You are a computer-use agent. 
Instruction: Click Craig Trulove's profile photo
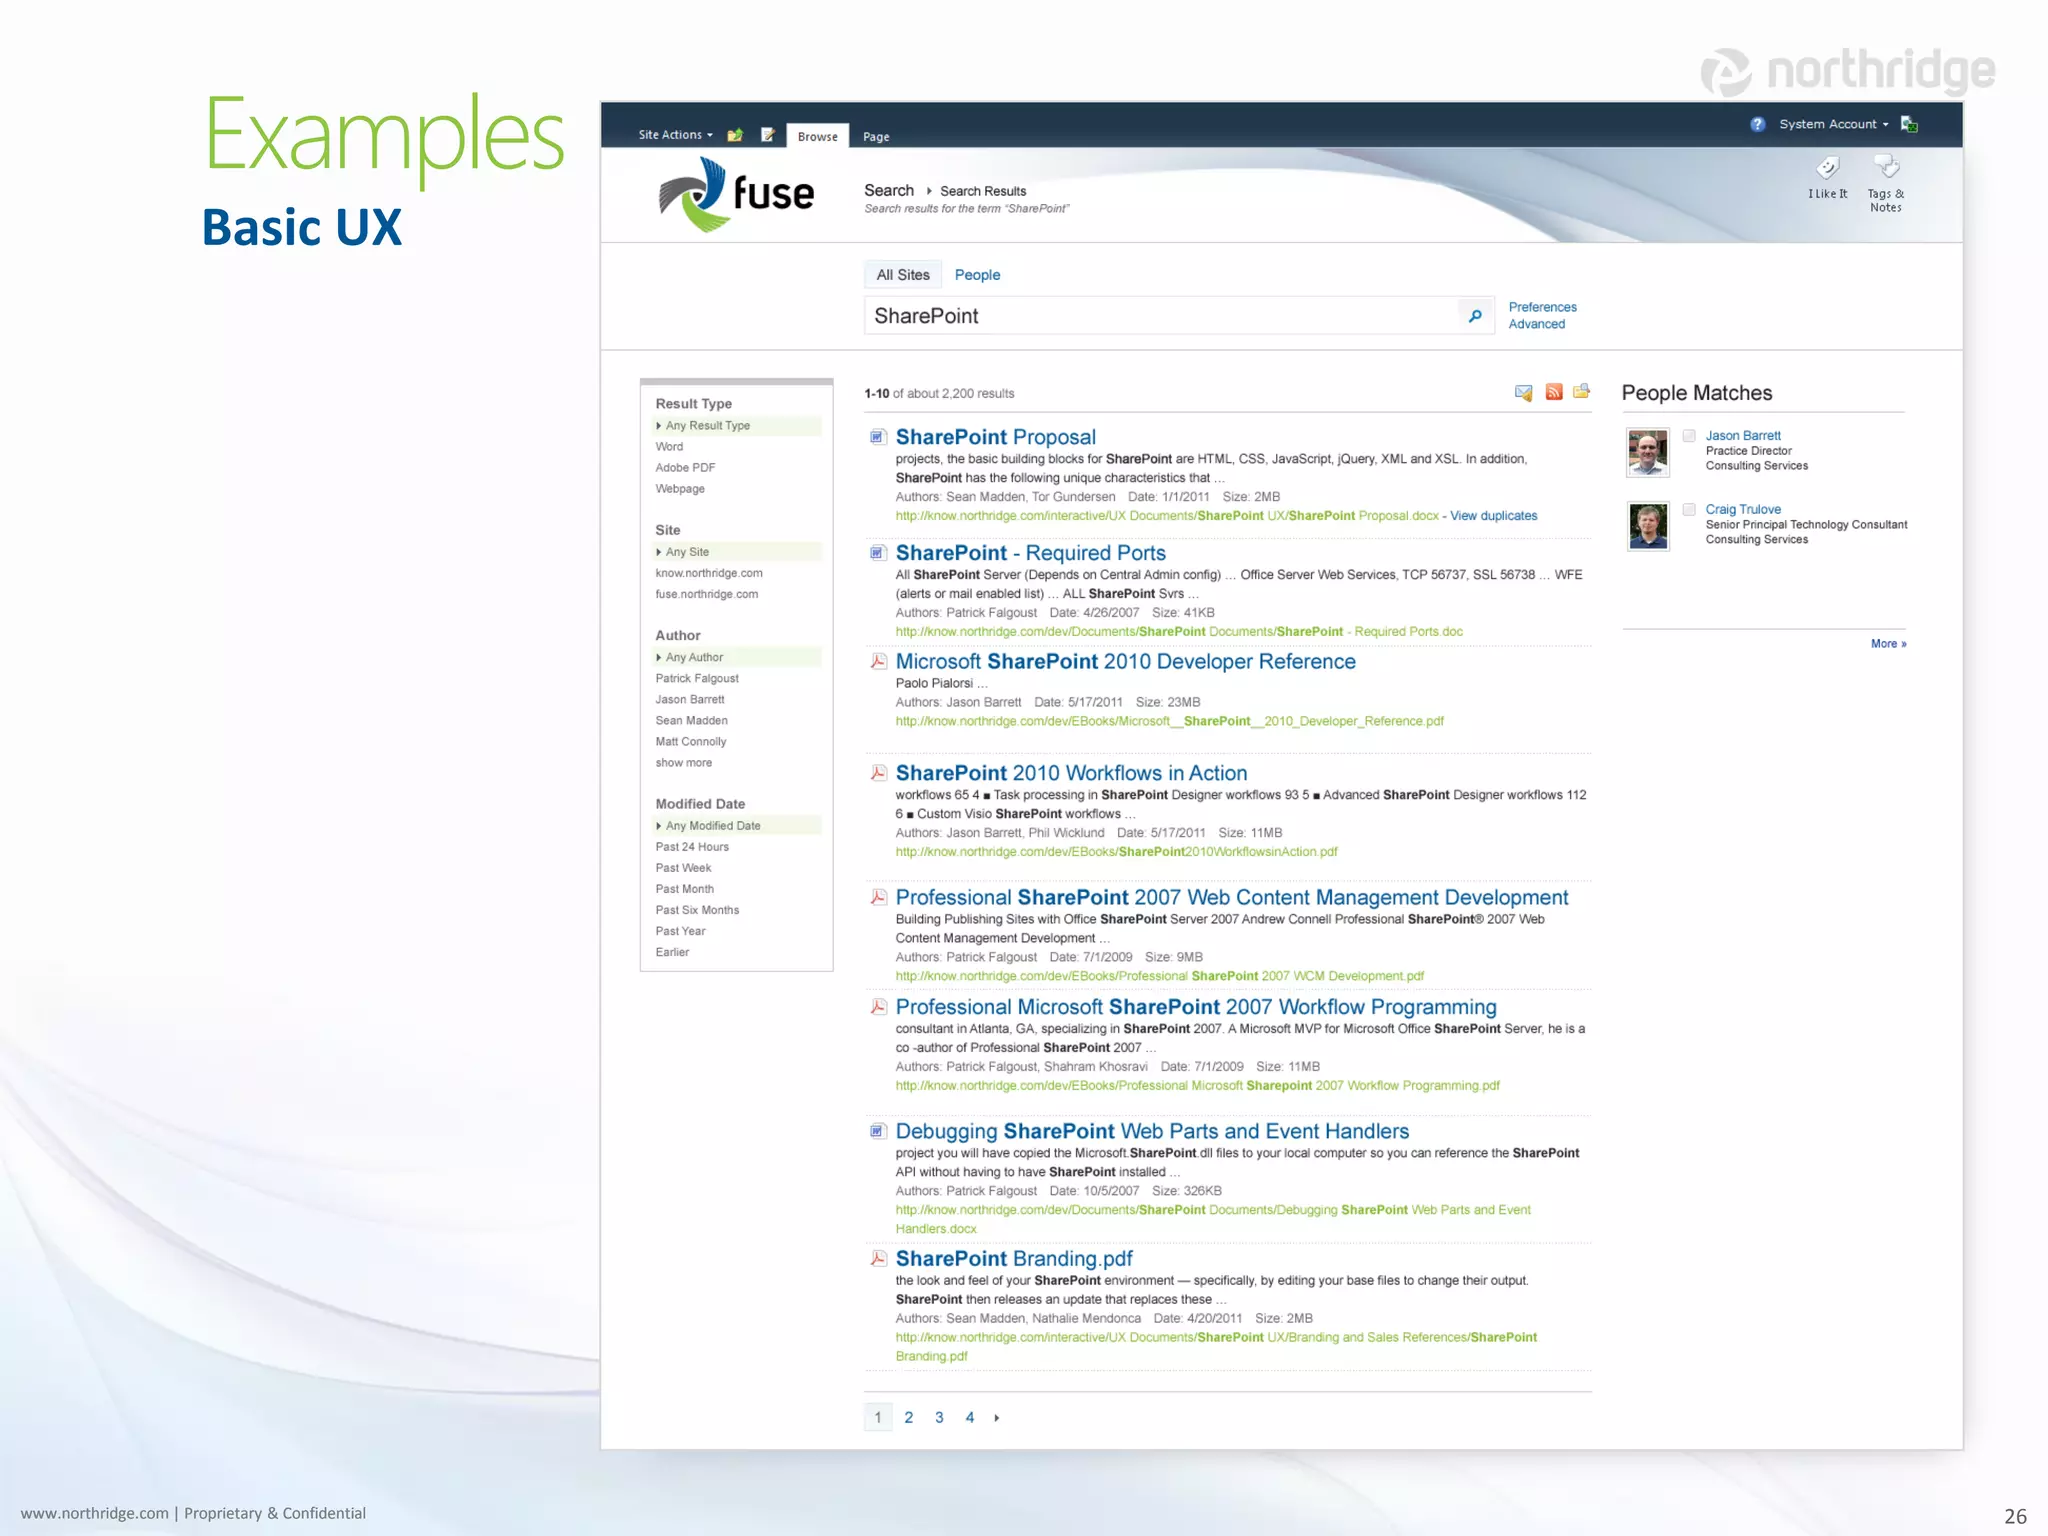1647,527
